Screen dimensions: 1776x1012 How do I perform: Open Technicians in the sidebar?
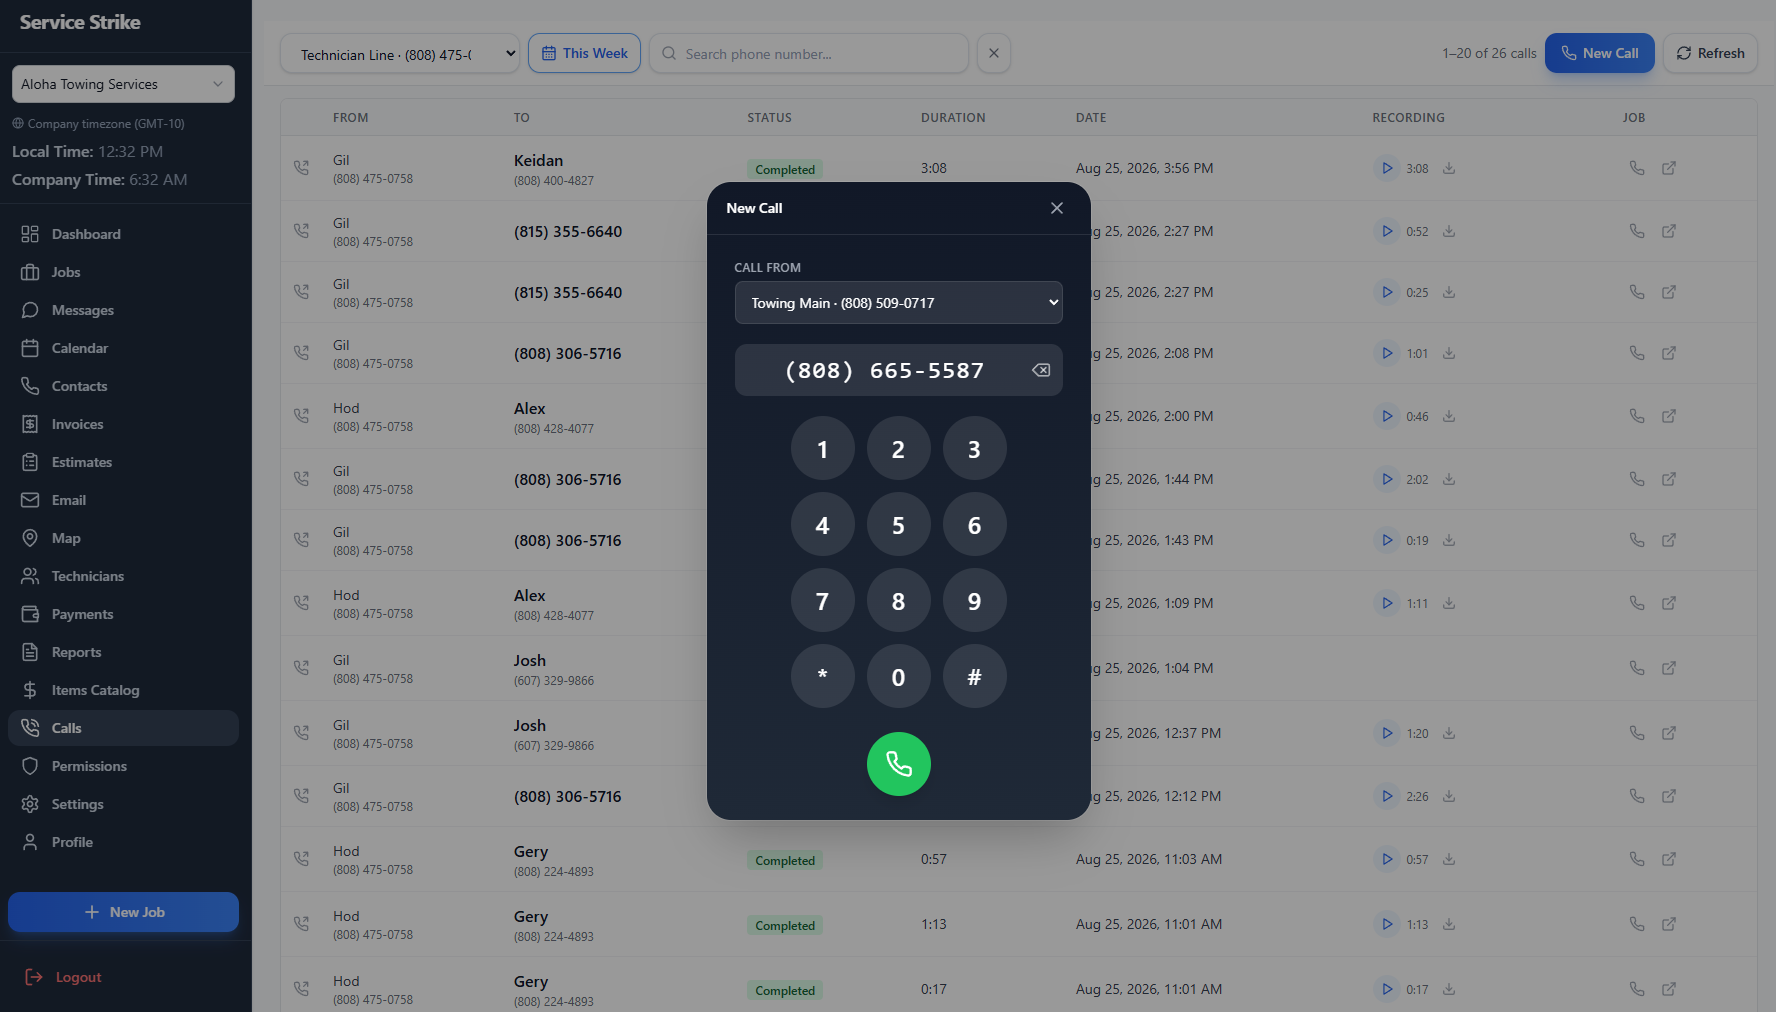(x=123, y=576)
